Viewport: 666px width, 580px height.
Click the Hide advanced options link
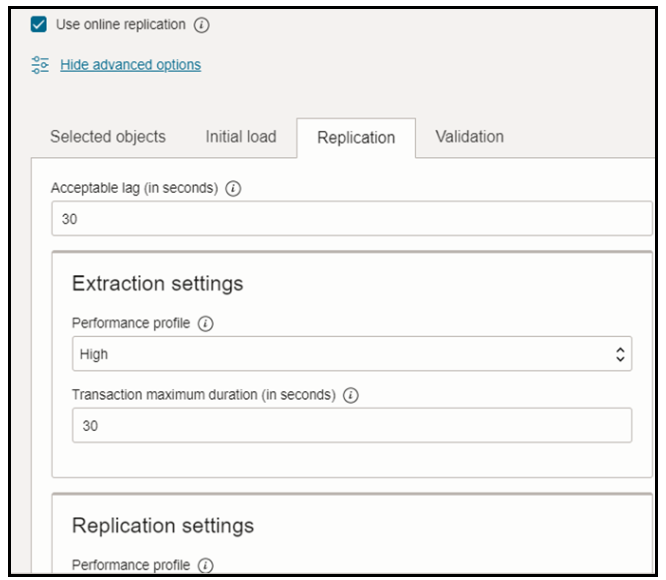click(x=130, y=65)
